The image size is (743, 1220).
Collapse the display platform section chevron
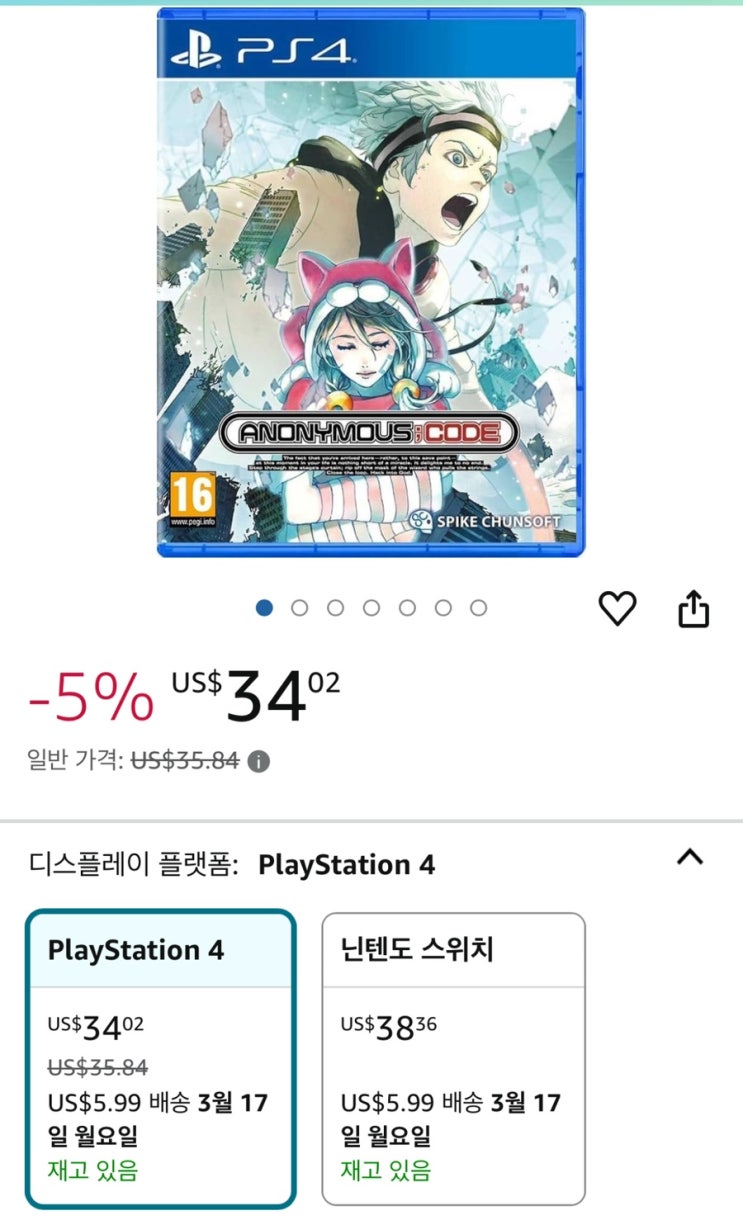(690, 857)
